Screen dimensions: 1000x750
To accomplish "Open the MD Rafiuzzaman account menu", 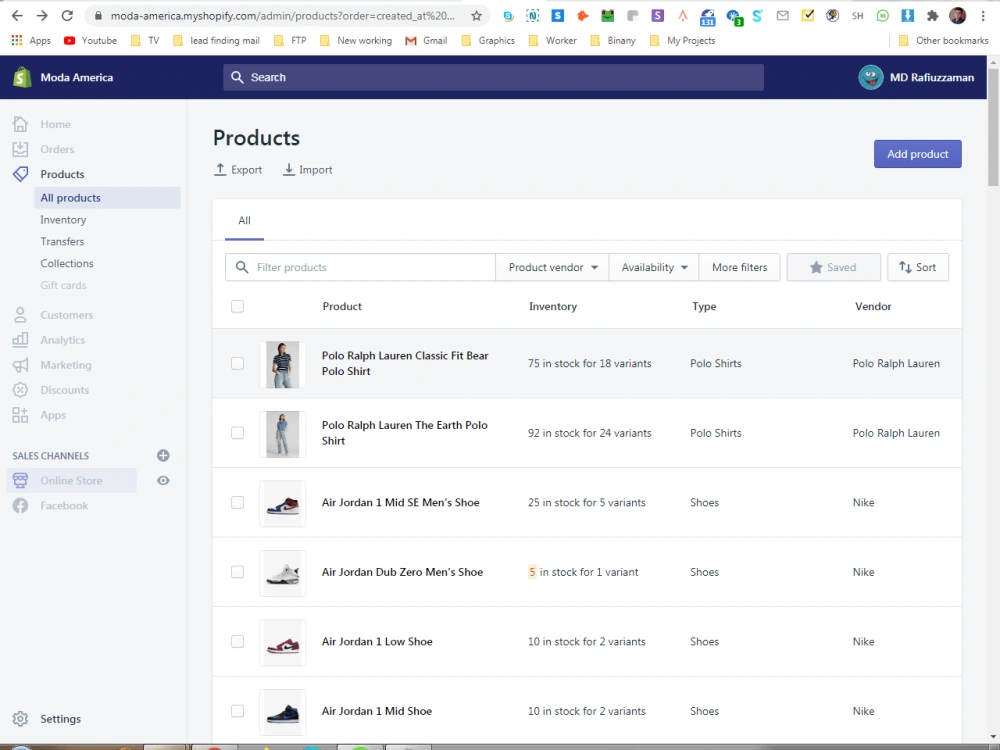I will [x=916, y=77].
